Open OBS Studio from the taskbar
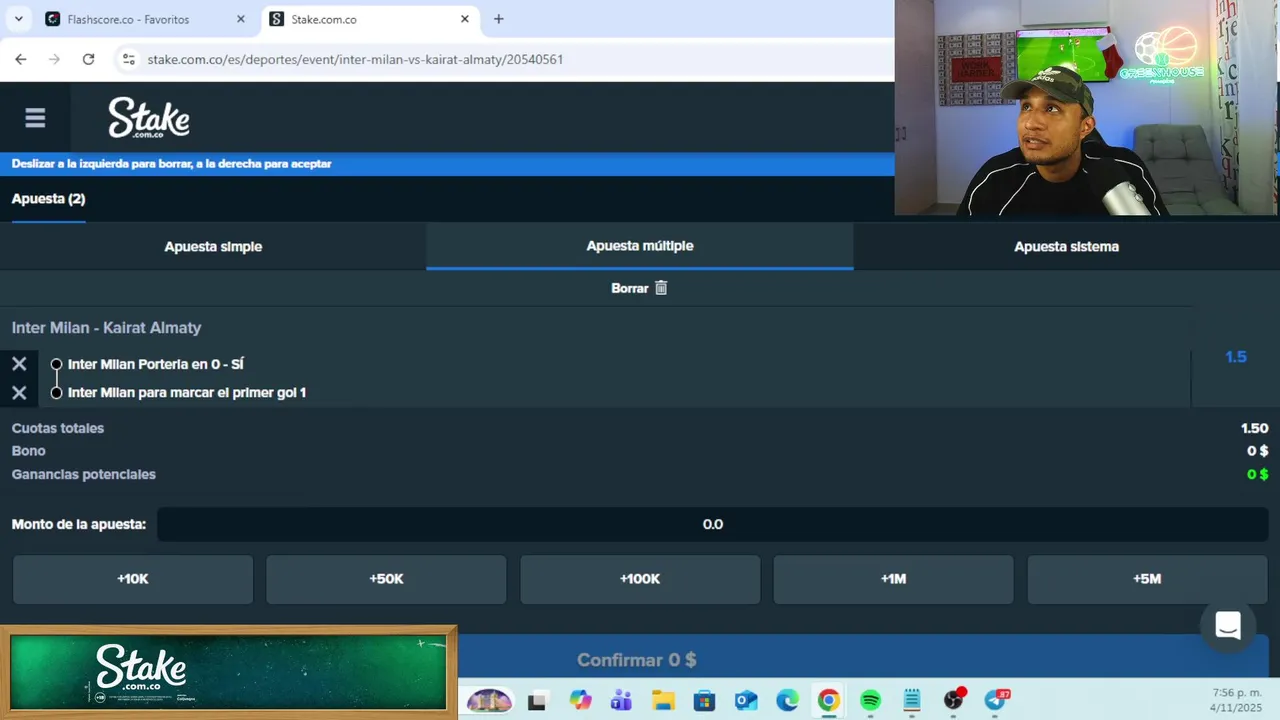Screen dimensions: 1280x720 [x=954, y=700]
